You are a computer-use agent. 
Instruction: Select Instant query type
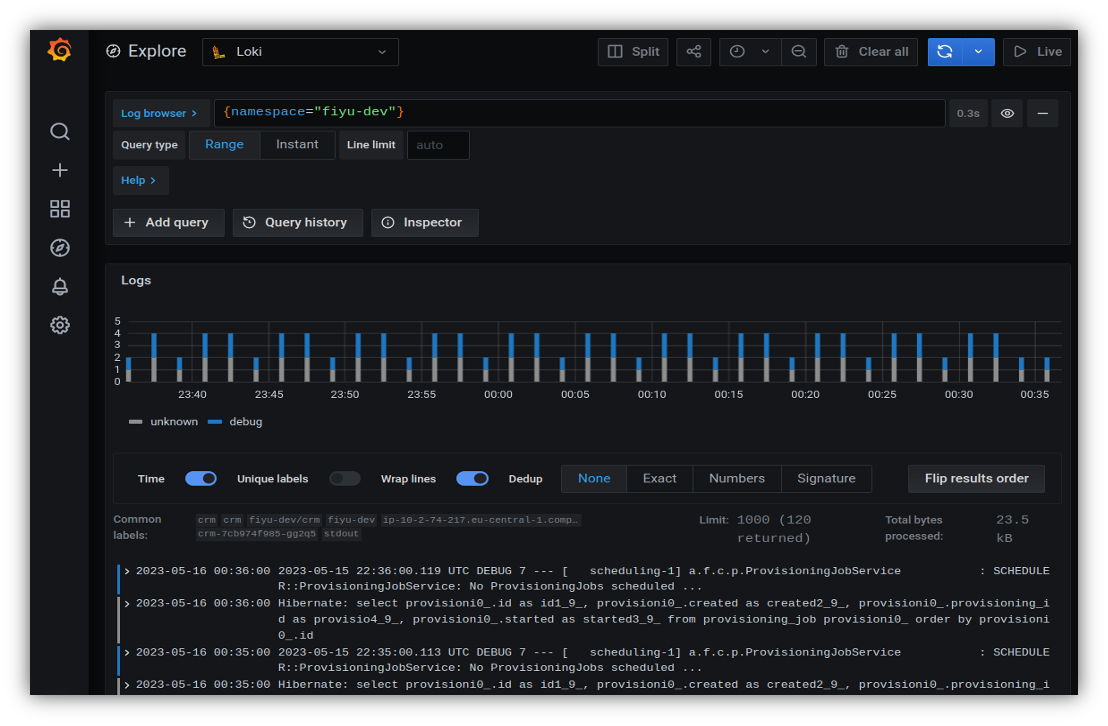coord(297,144)
